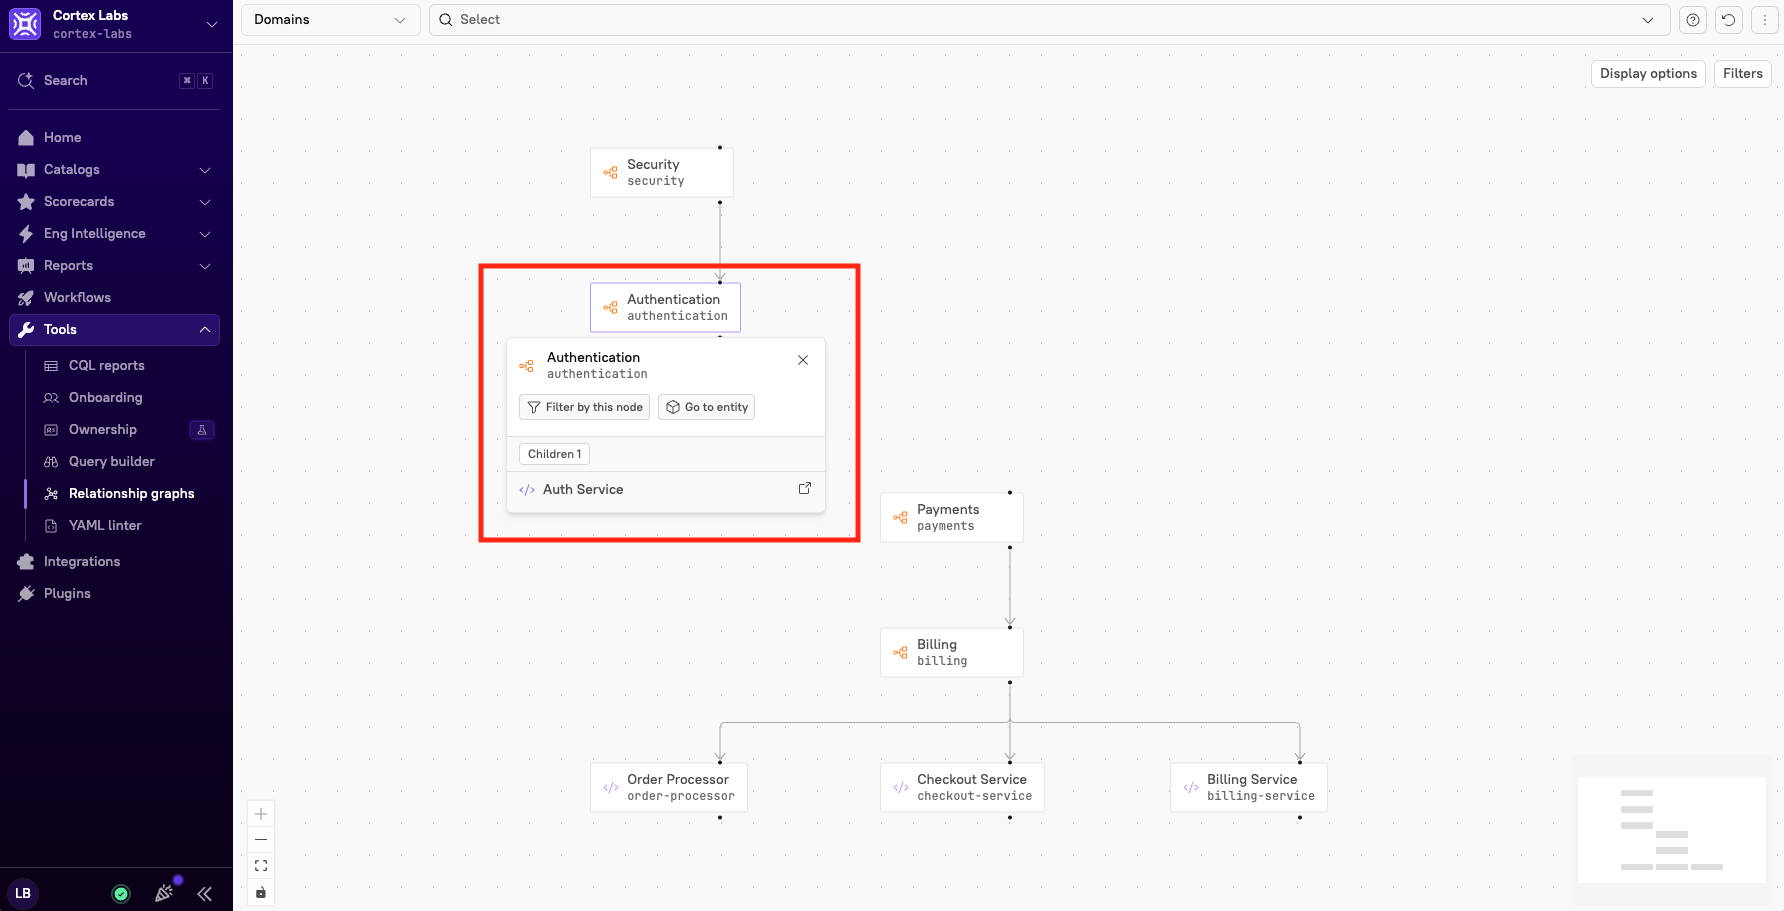Expand the Catalogs menu

coord(116,170)
